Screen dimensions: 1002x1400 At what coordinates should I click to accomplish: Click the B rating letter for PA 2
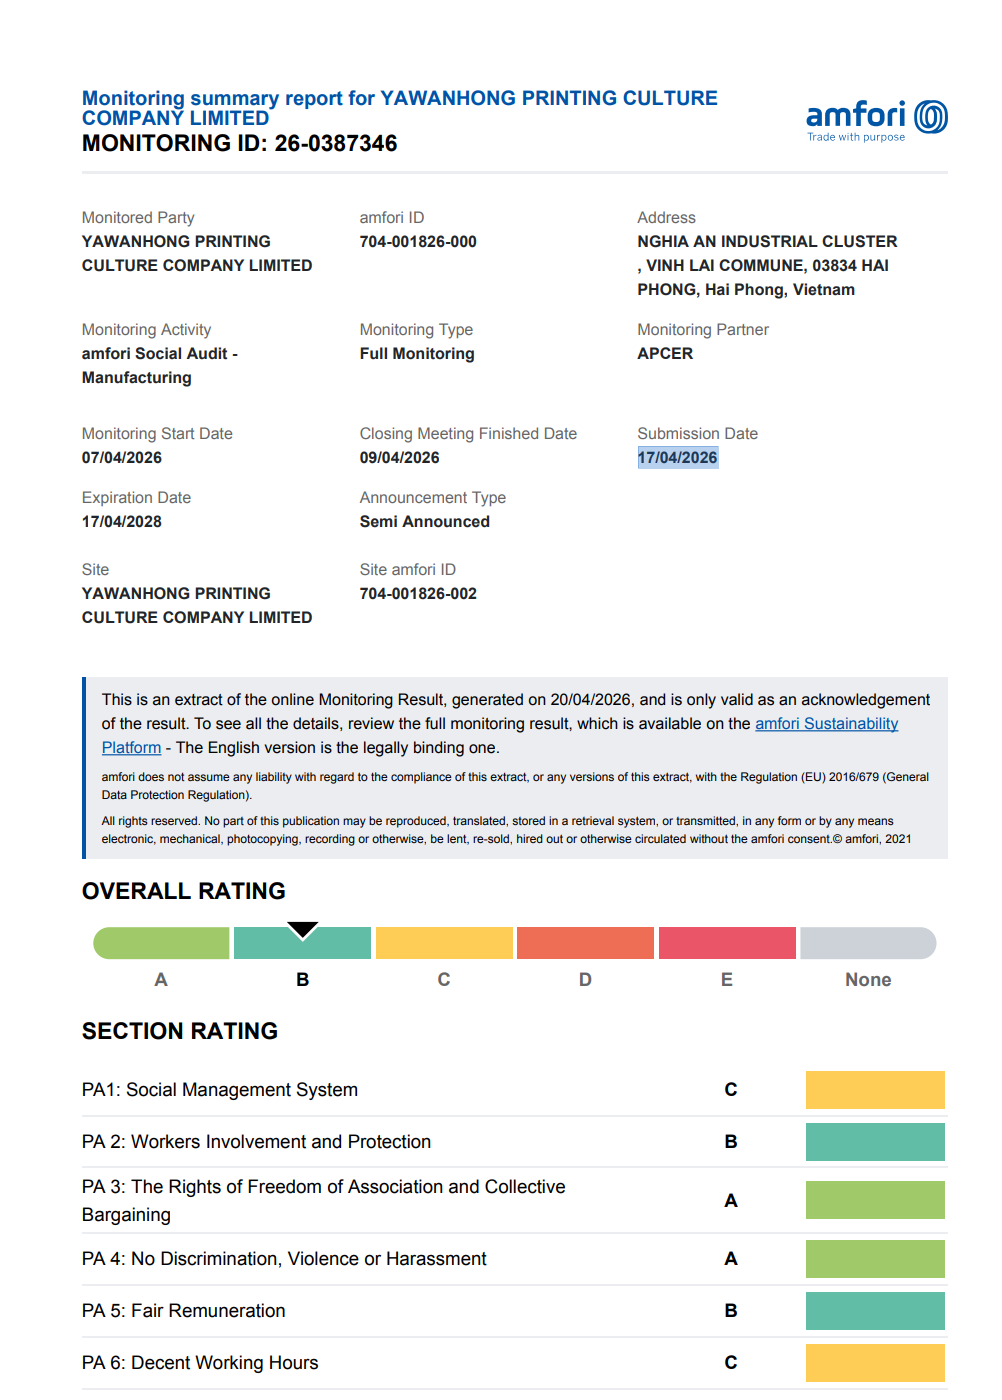731,1142
